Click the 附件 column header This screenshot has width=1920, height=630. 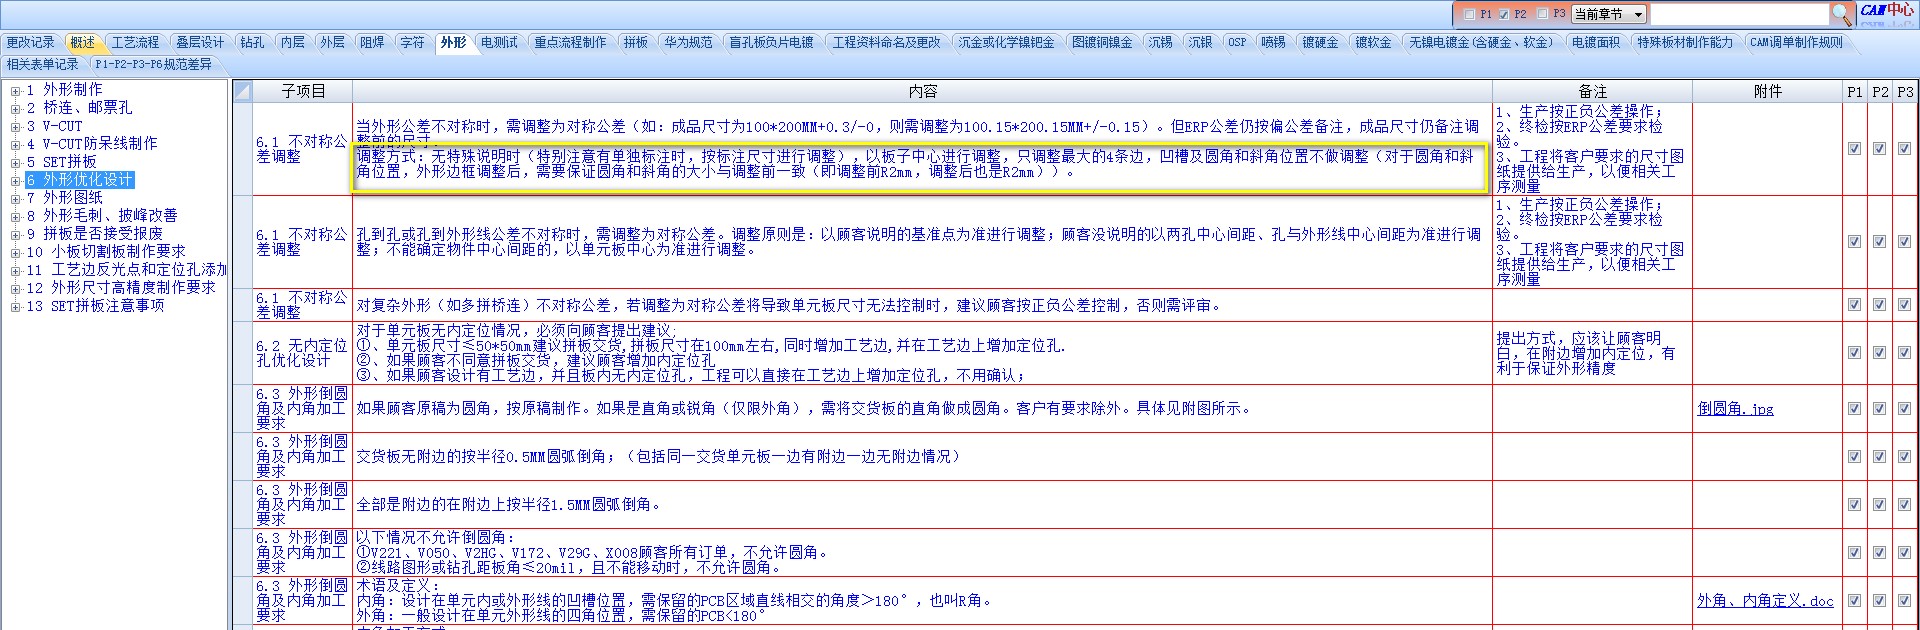tap(1767, 91)
